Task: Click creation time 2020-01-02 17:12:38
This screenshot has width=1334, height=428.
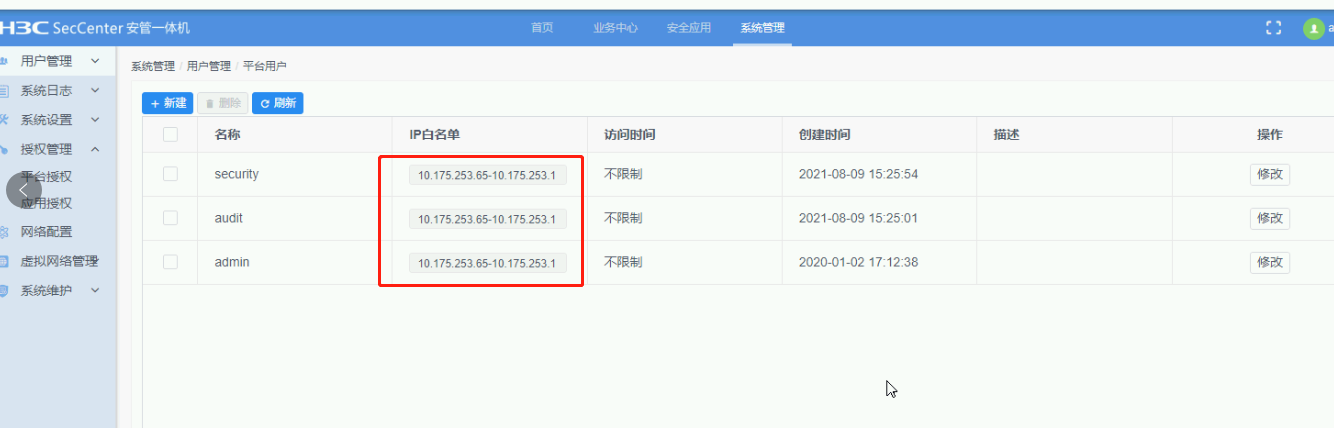Action: coord(858,262)
